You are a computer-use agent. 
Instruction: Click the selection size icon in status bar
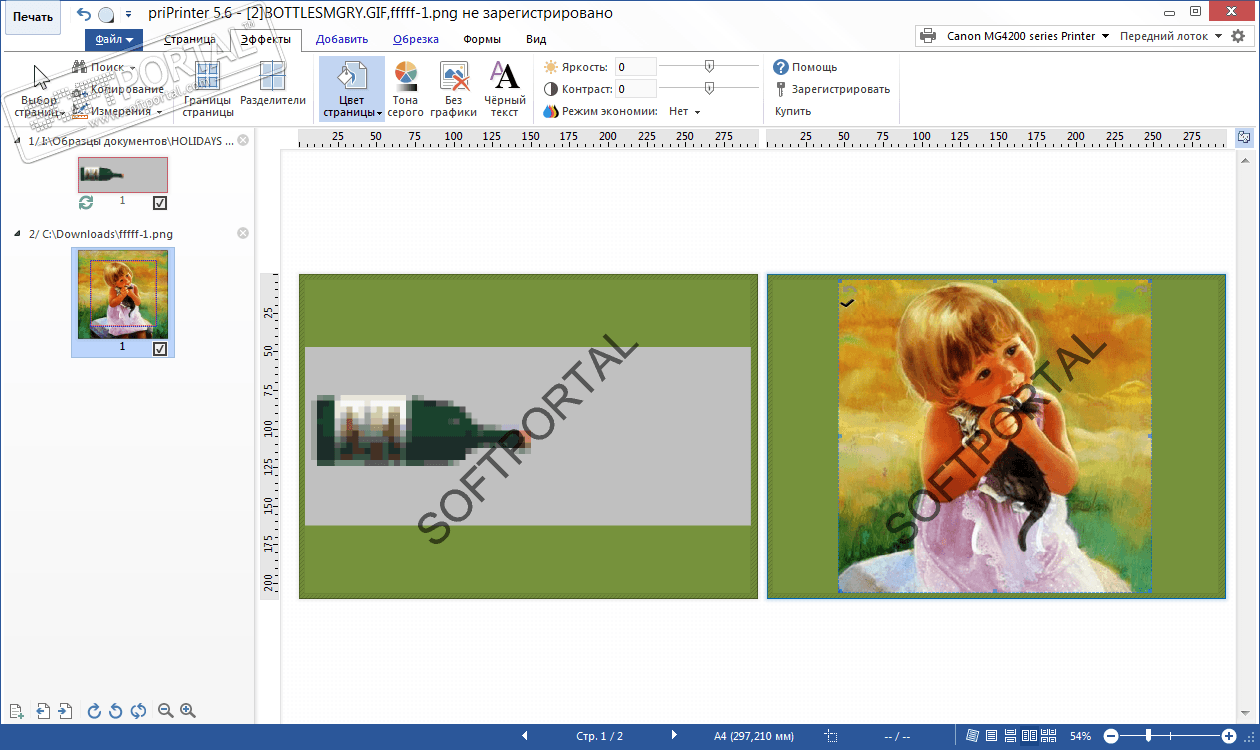(x=830, y=736)
